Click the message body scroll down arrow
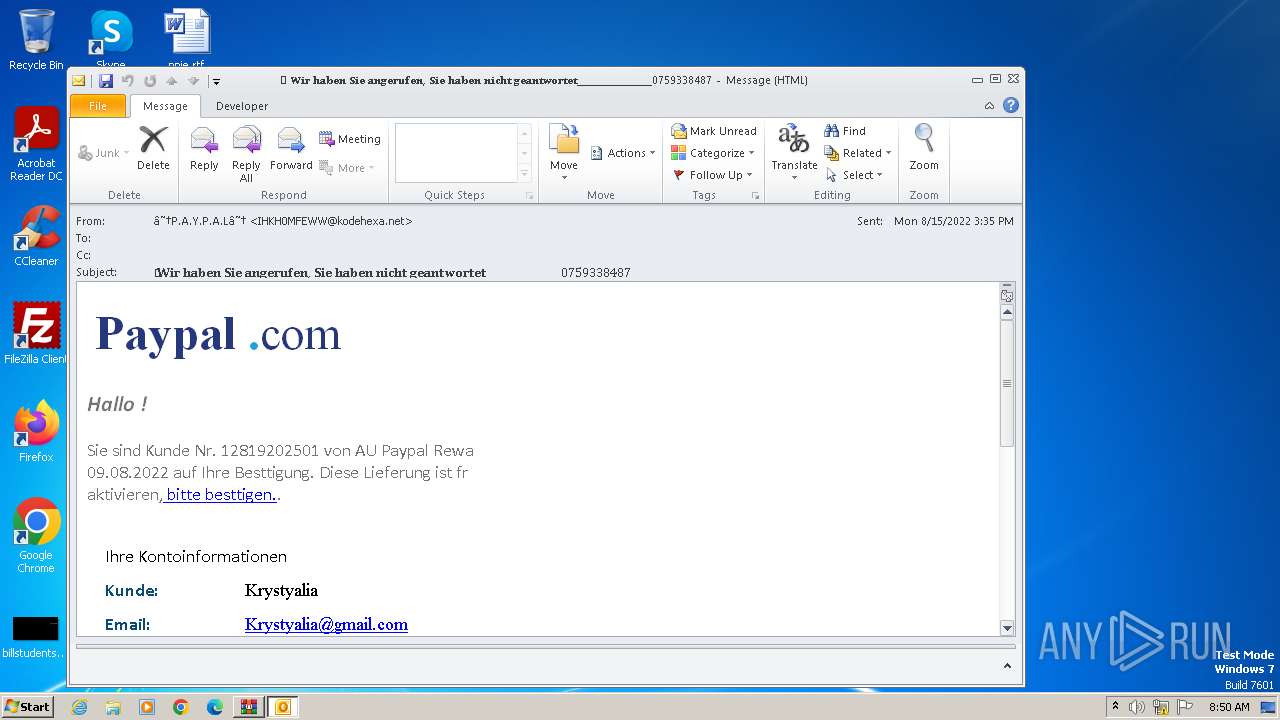The image size is (1280, 720). [1007, 628]
